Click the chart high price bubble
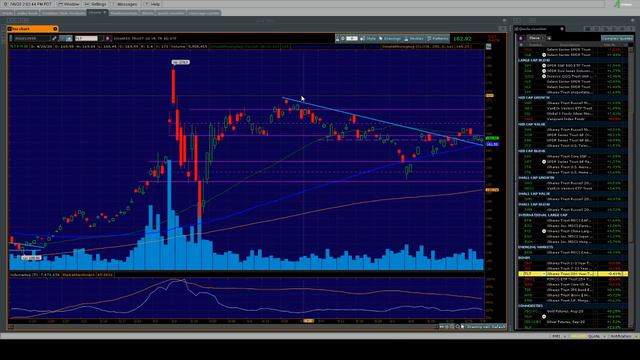Image resolution: width=640 pixels, height=360 pixels. (x=180, y=62)
